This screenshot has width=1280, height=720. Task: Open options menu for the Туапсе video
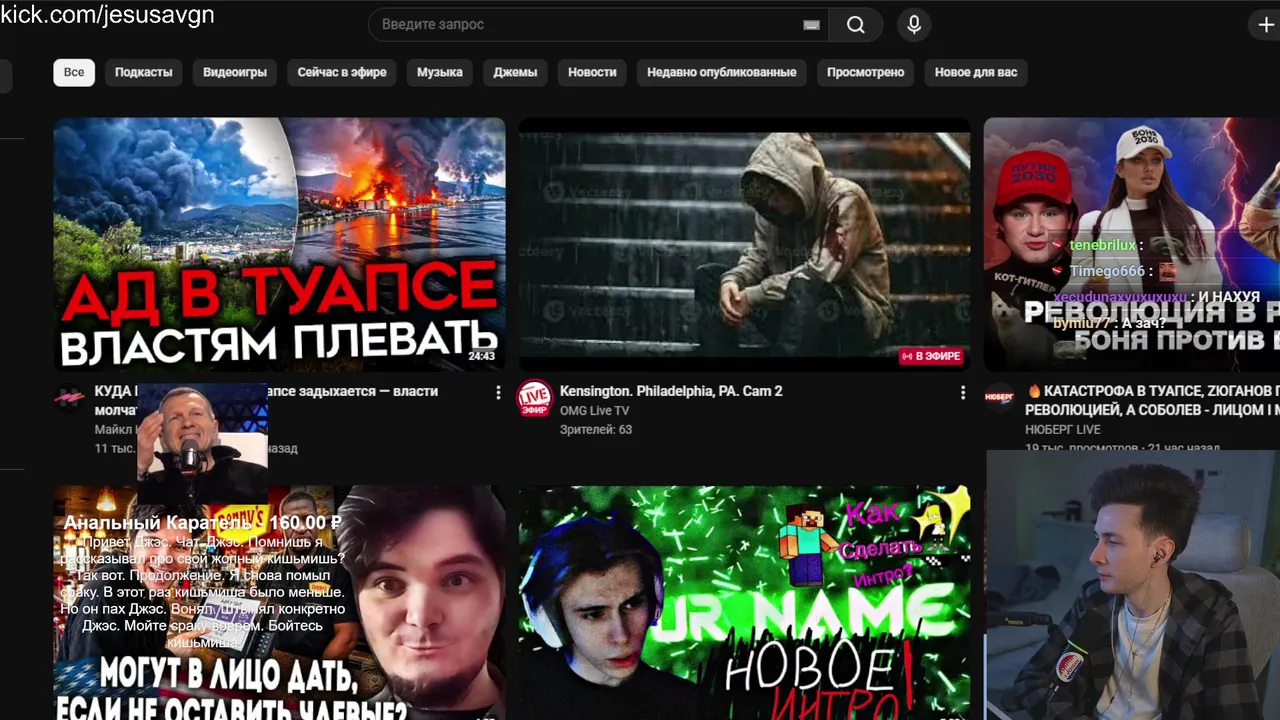(498, 393)
